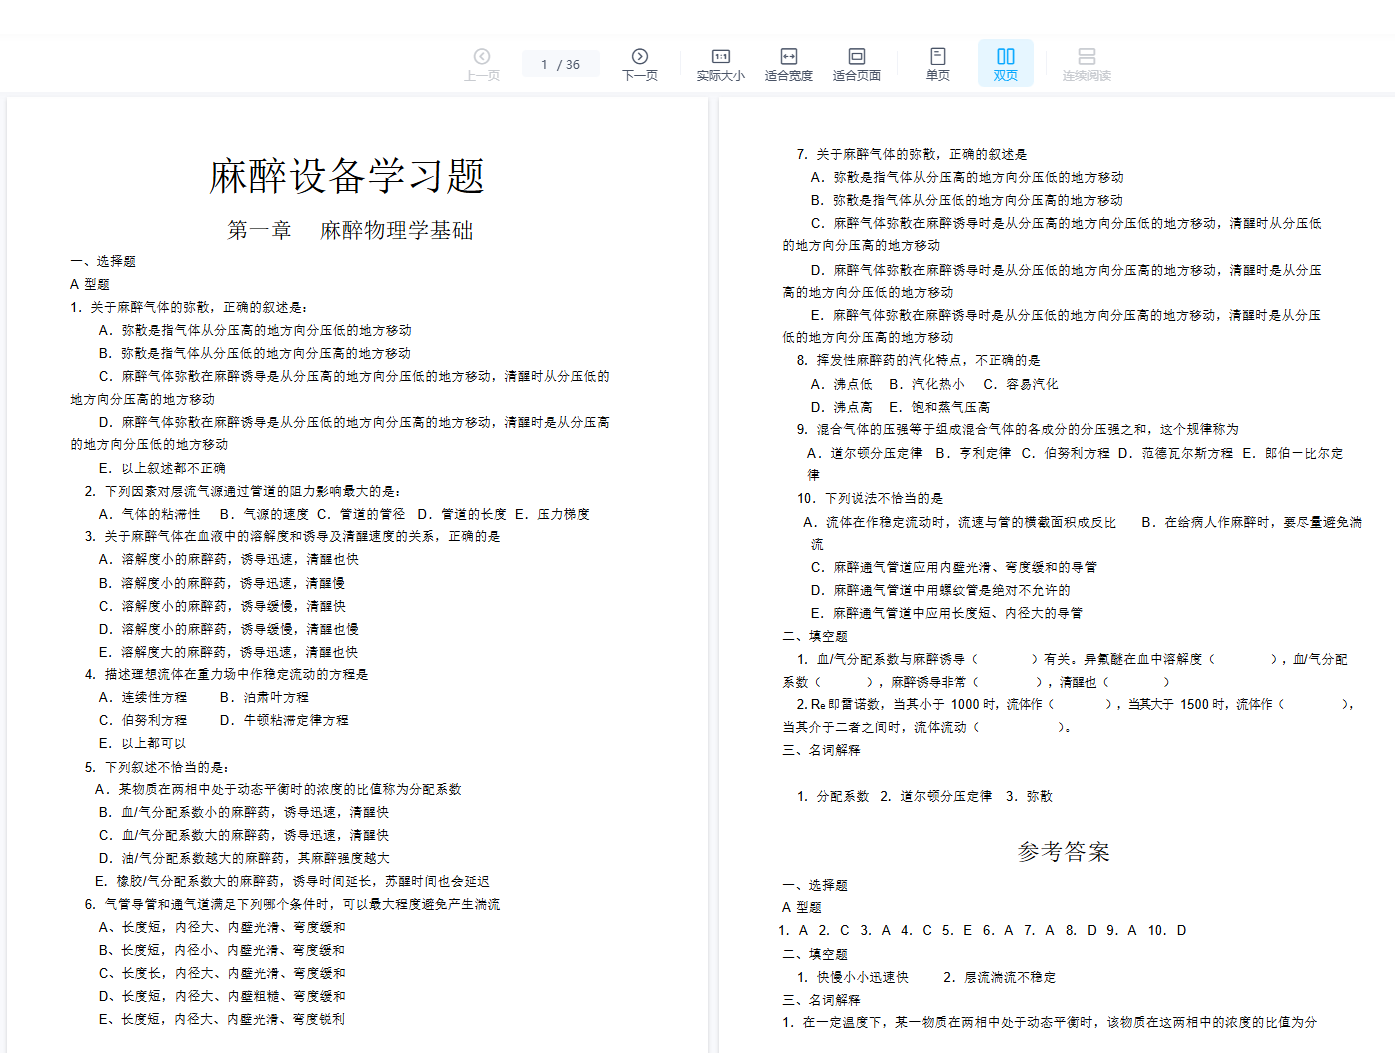Click chapter heading 第一章 麻醉物理学基础
The image size is (1395, 1053).
point(350,231)
